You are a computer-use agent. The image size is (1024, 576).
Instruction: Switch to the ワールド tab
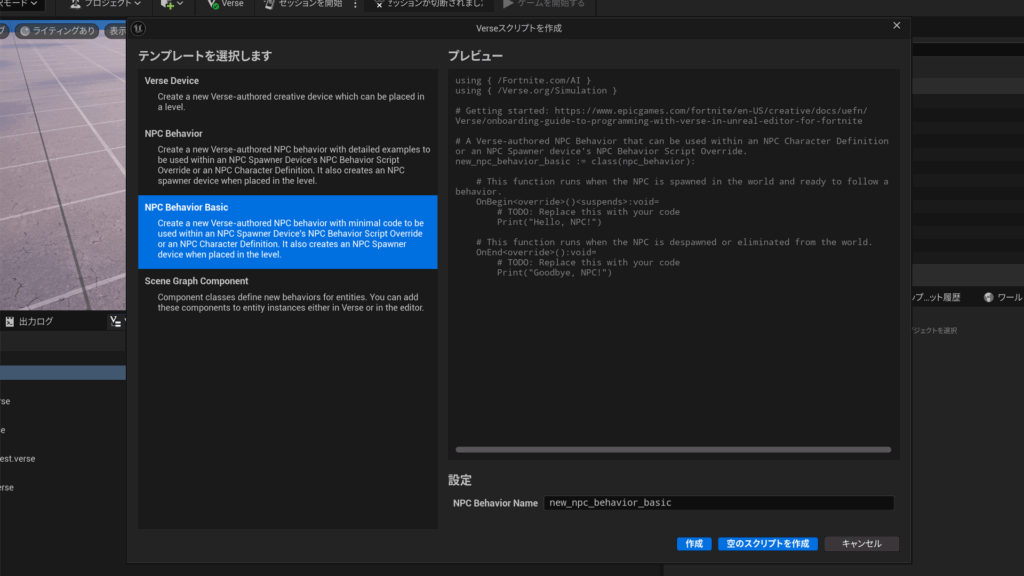coord(1002,297)
